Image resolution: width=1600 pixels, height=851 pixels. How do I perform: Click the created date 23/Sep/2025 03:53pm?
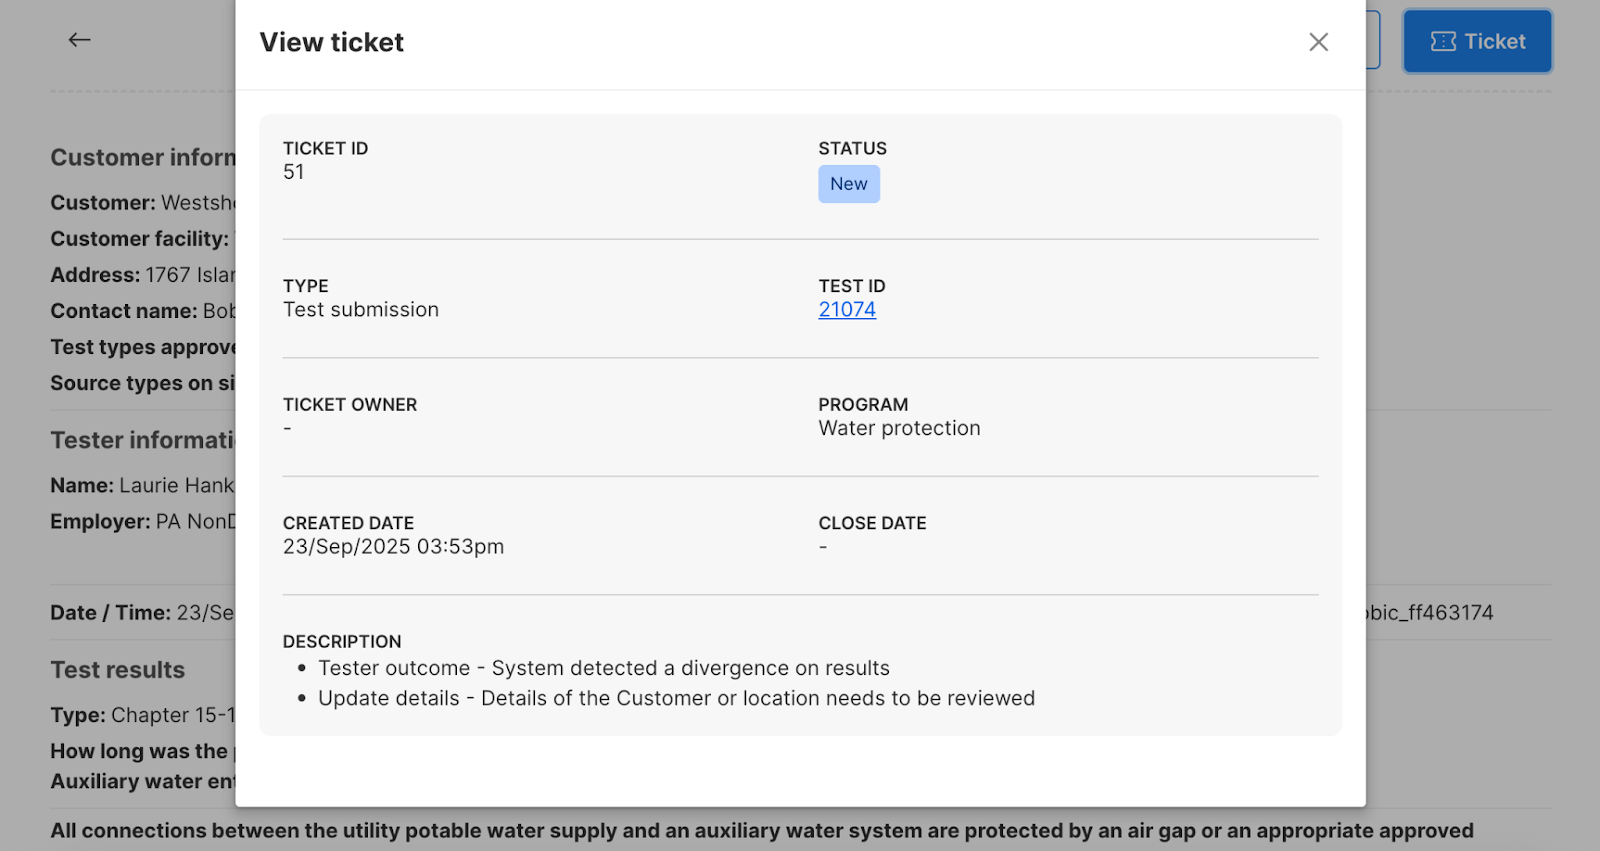tap(393, 547)
